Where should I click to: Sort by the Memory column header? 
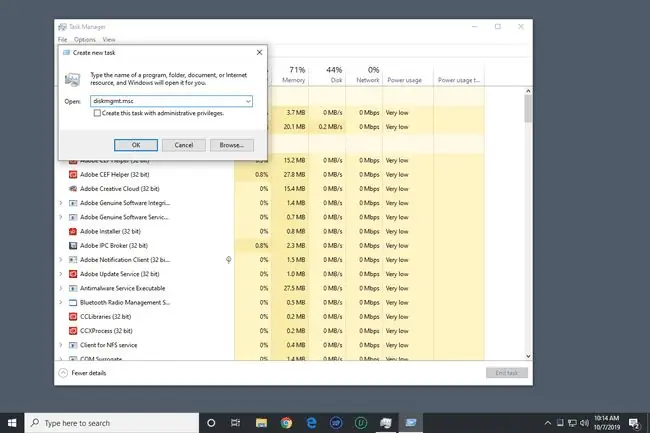tap(290, 75)
